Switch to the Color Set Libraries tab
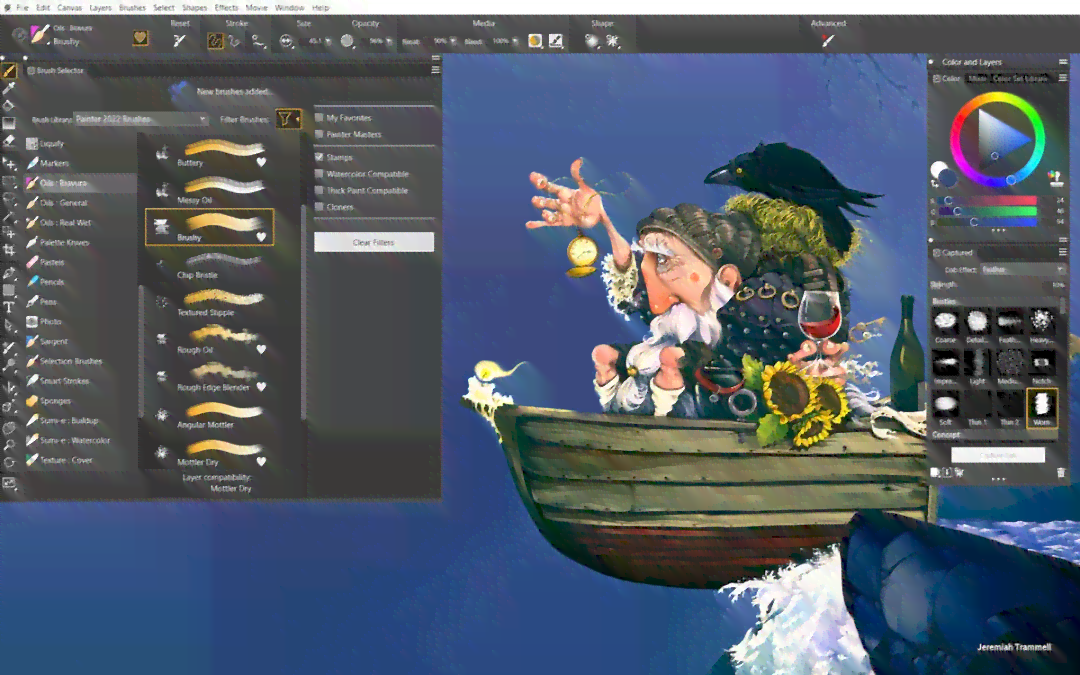 click(1021, 79)
